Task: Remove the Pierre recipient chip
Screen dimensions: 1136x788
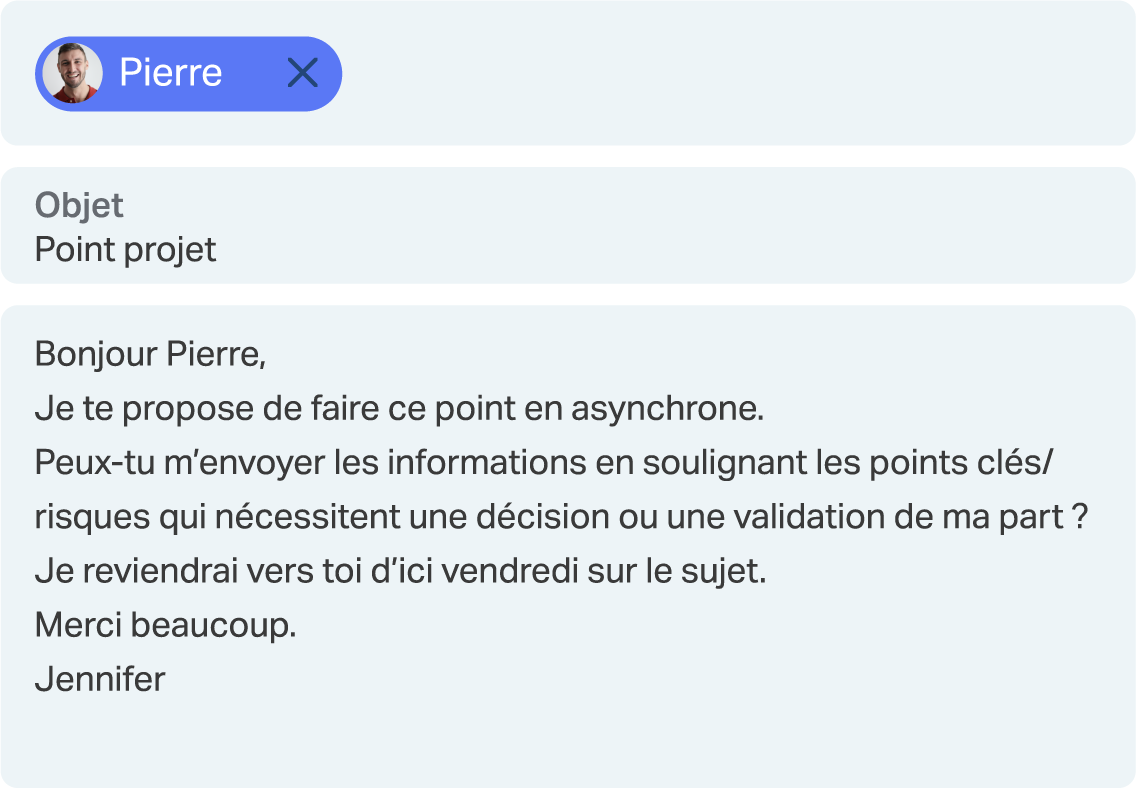Action: (302, 73)
